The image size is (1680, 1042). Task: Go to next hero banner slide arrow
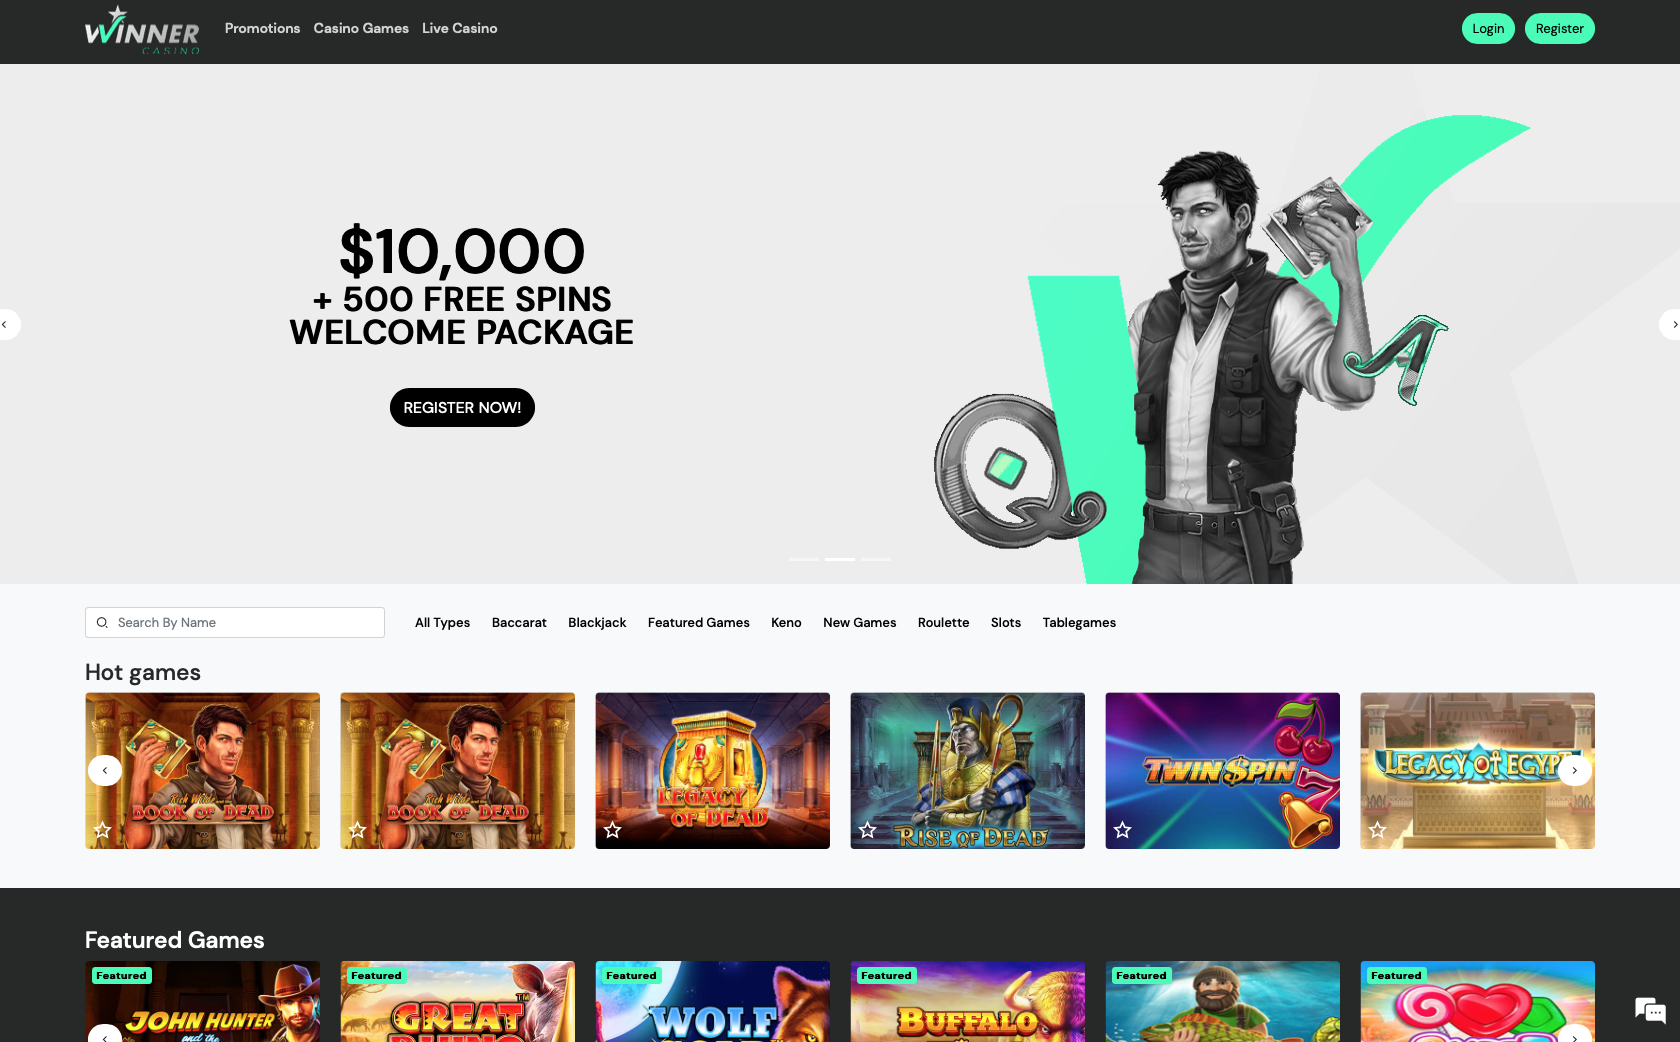tap(1671, 324)
